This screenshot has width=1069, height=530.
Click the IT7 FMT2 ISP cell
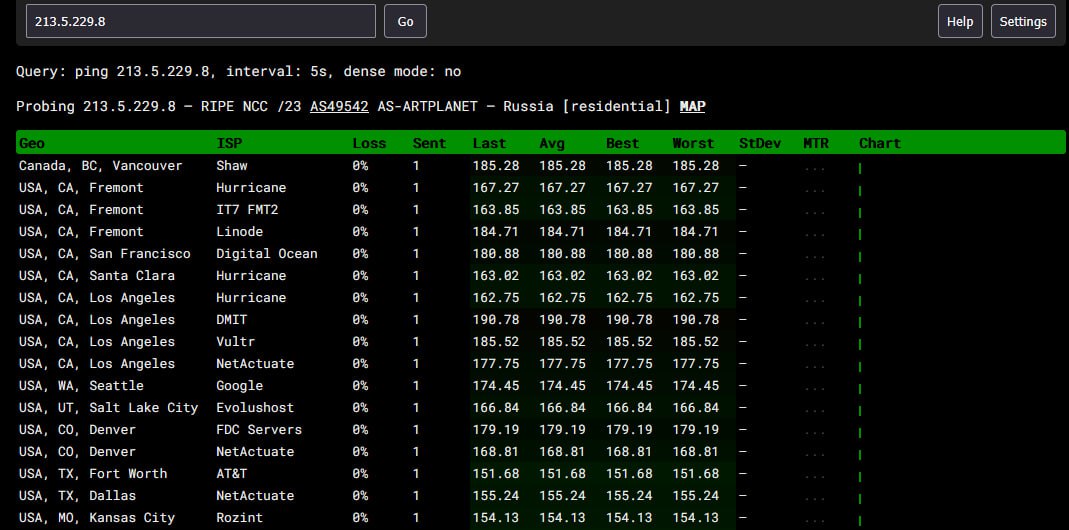[x=247, y=209]
